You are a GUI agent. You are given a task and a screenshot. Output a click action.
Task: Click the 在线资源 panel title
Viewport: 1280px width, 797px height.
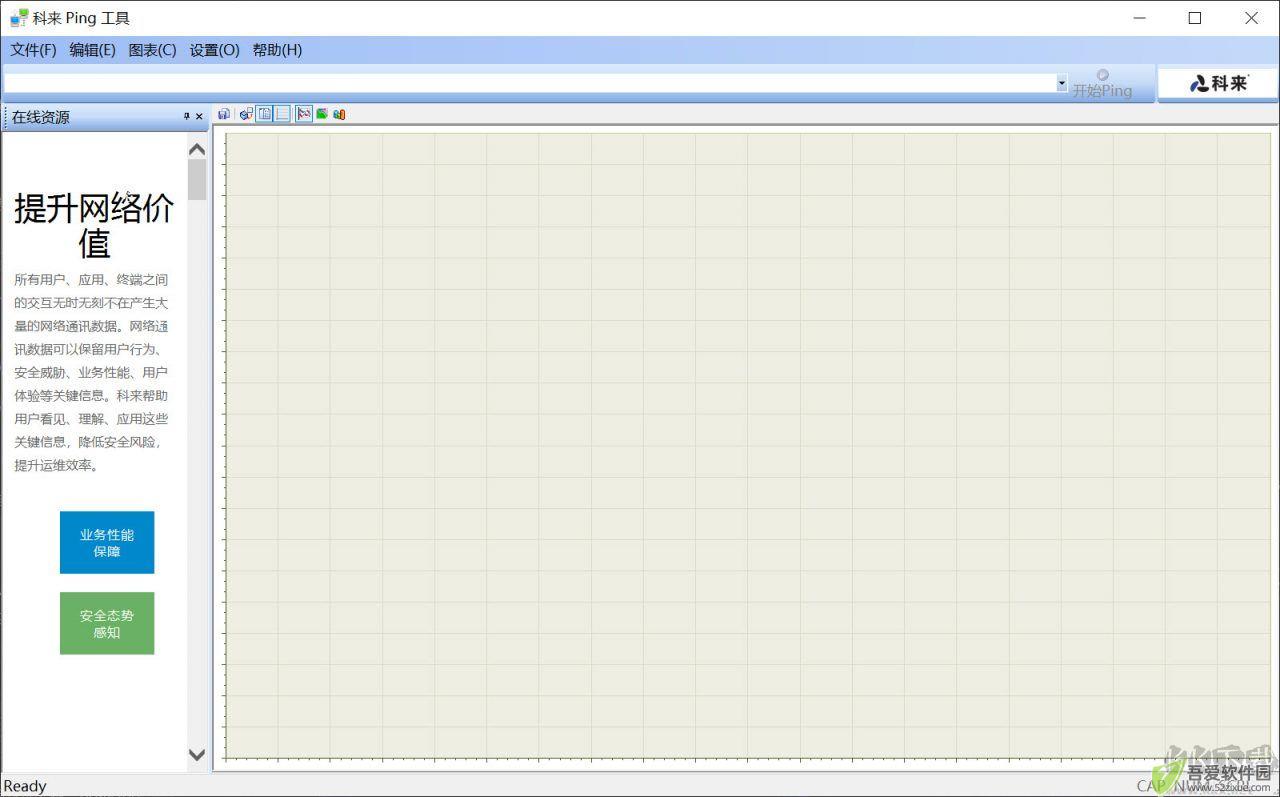(x=41, y=117)
